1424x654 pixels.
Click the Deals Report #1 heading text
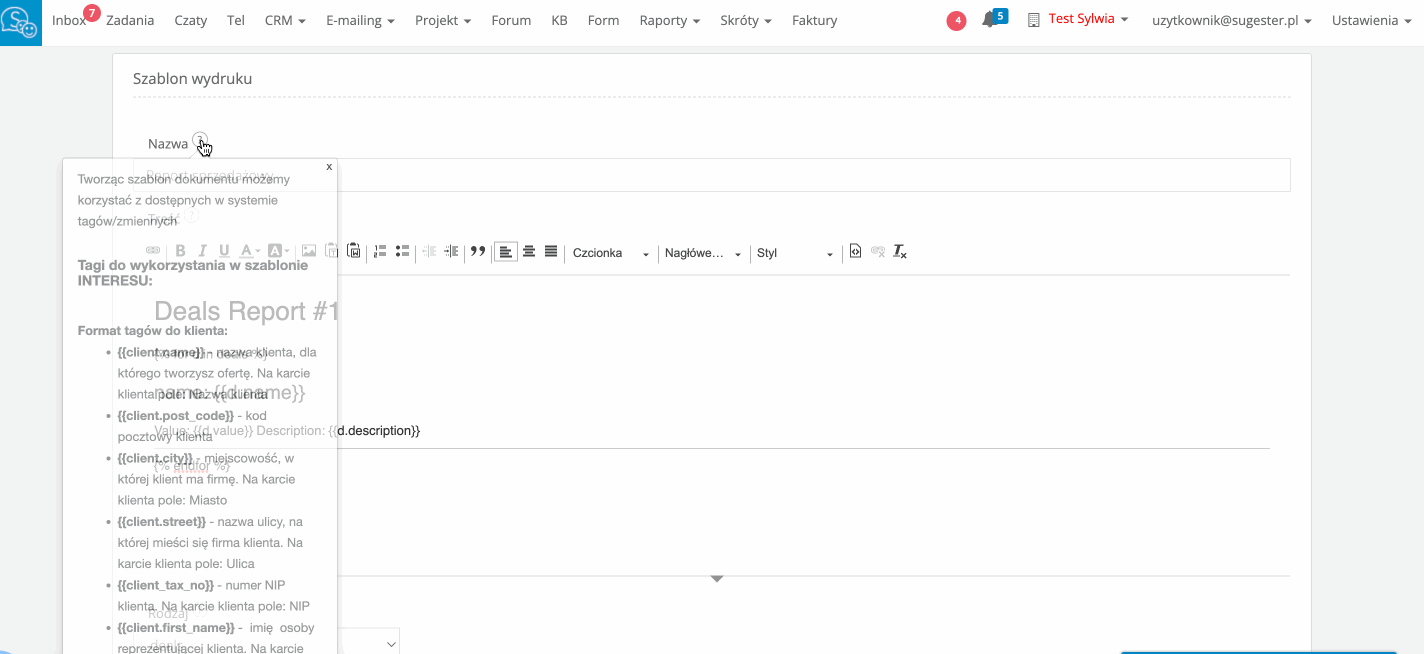[247, 311]
